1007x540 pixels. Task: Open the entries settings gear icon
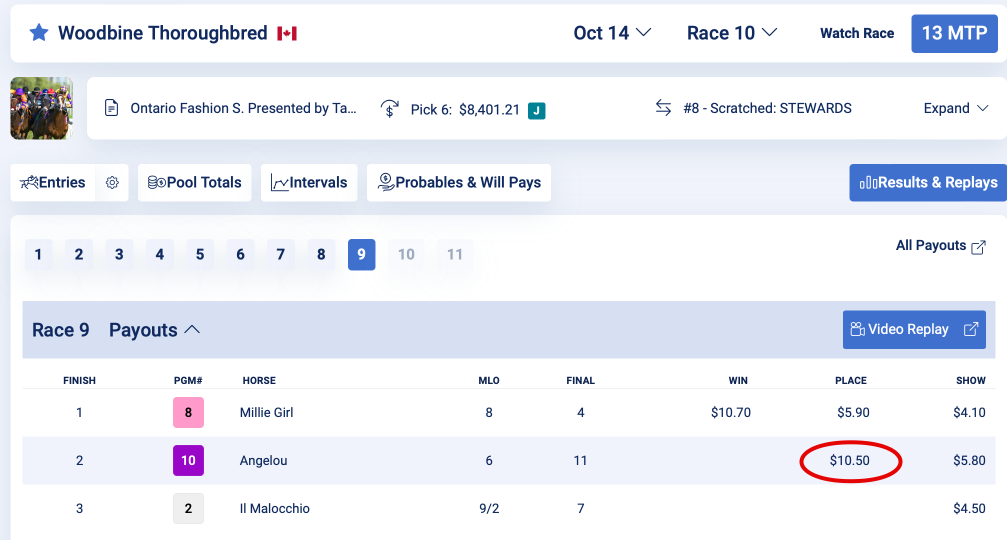pos(112,182)
